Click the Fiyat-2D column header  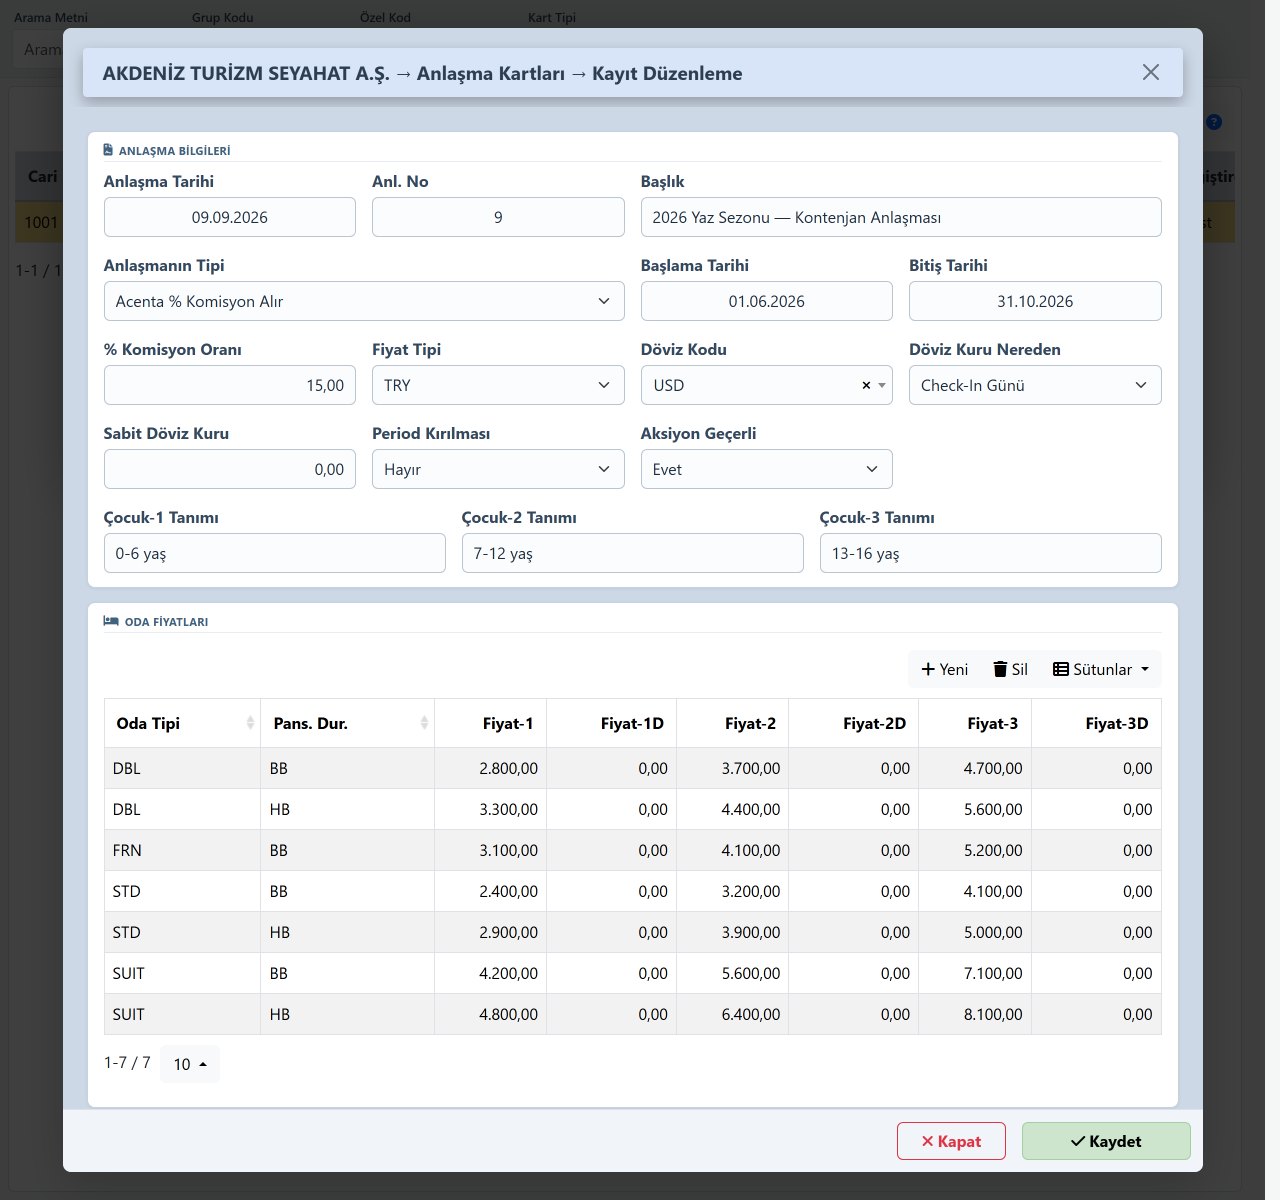[853, 723]
